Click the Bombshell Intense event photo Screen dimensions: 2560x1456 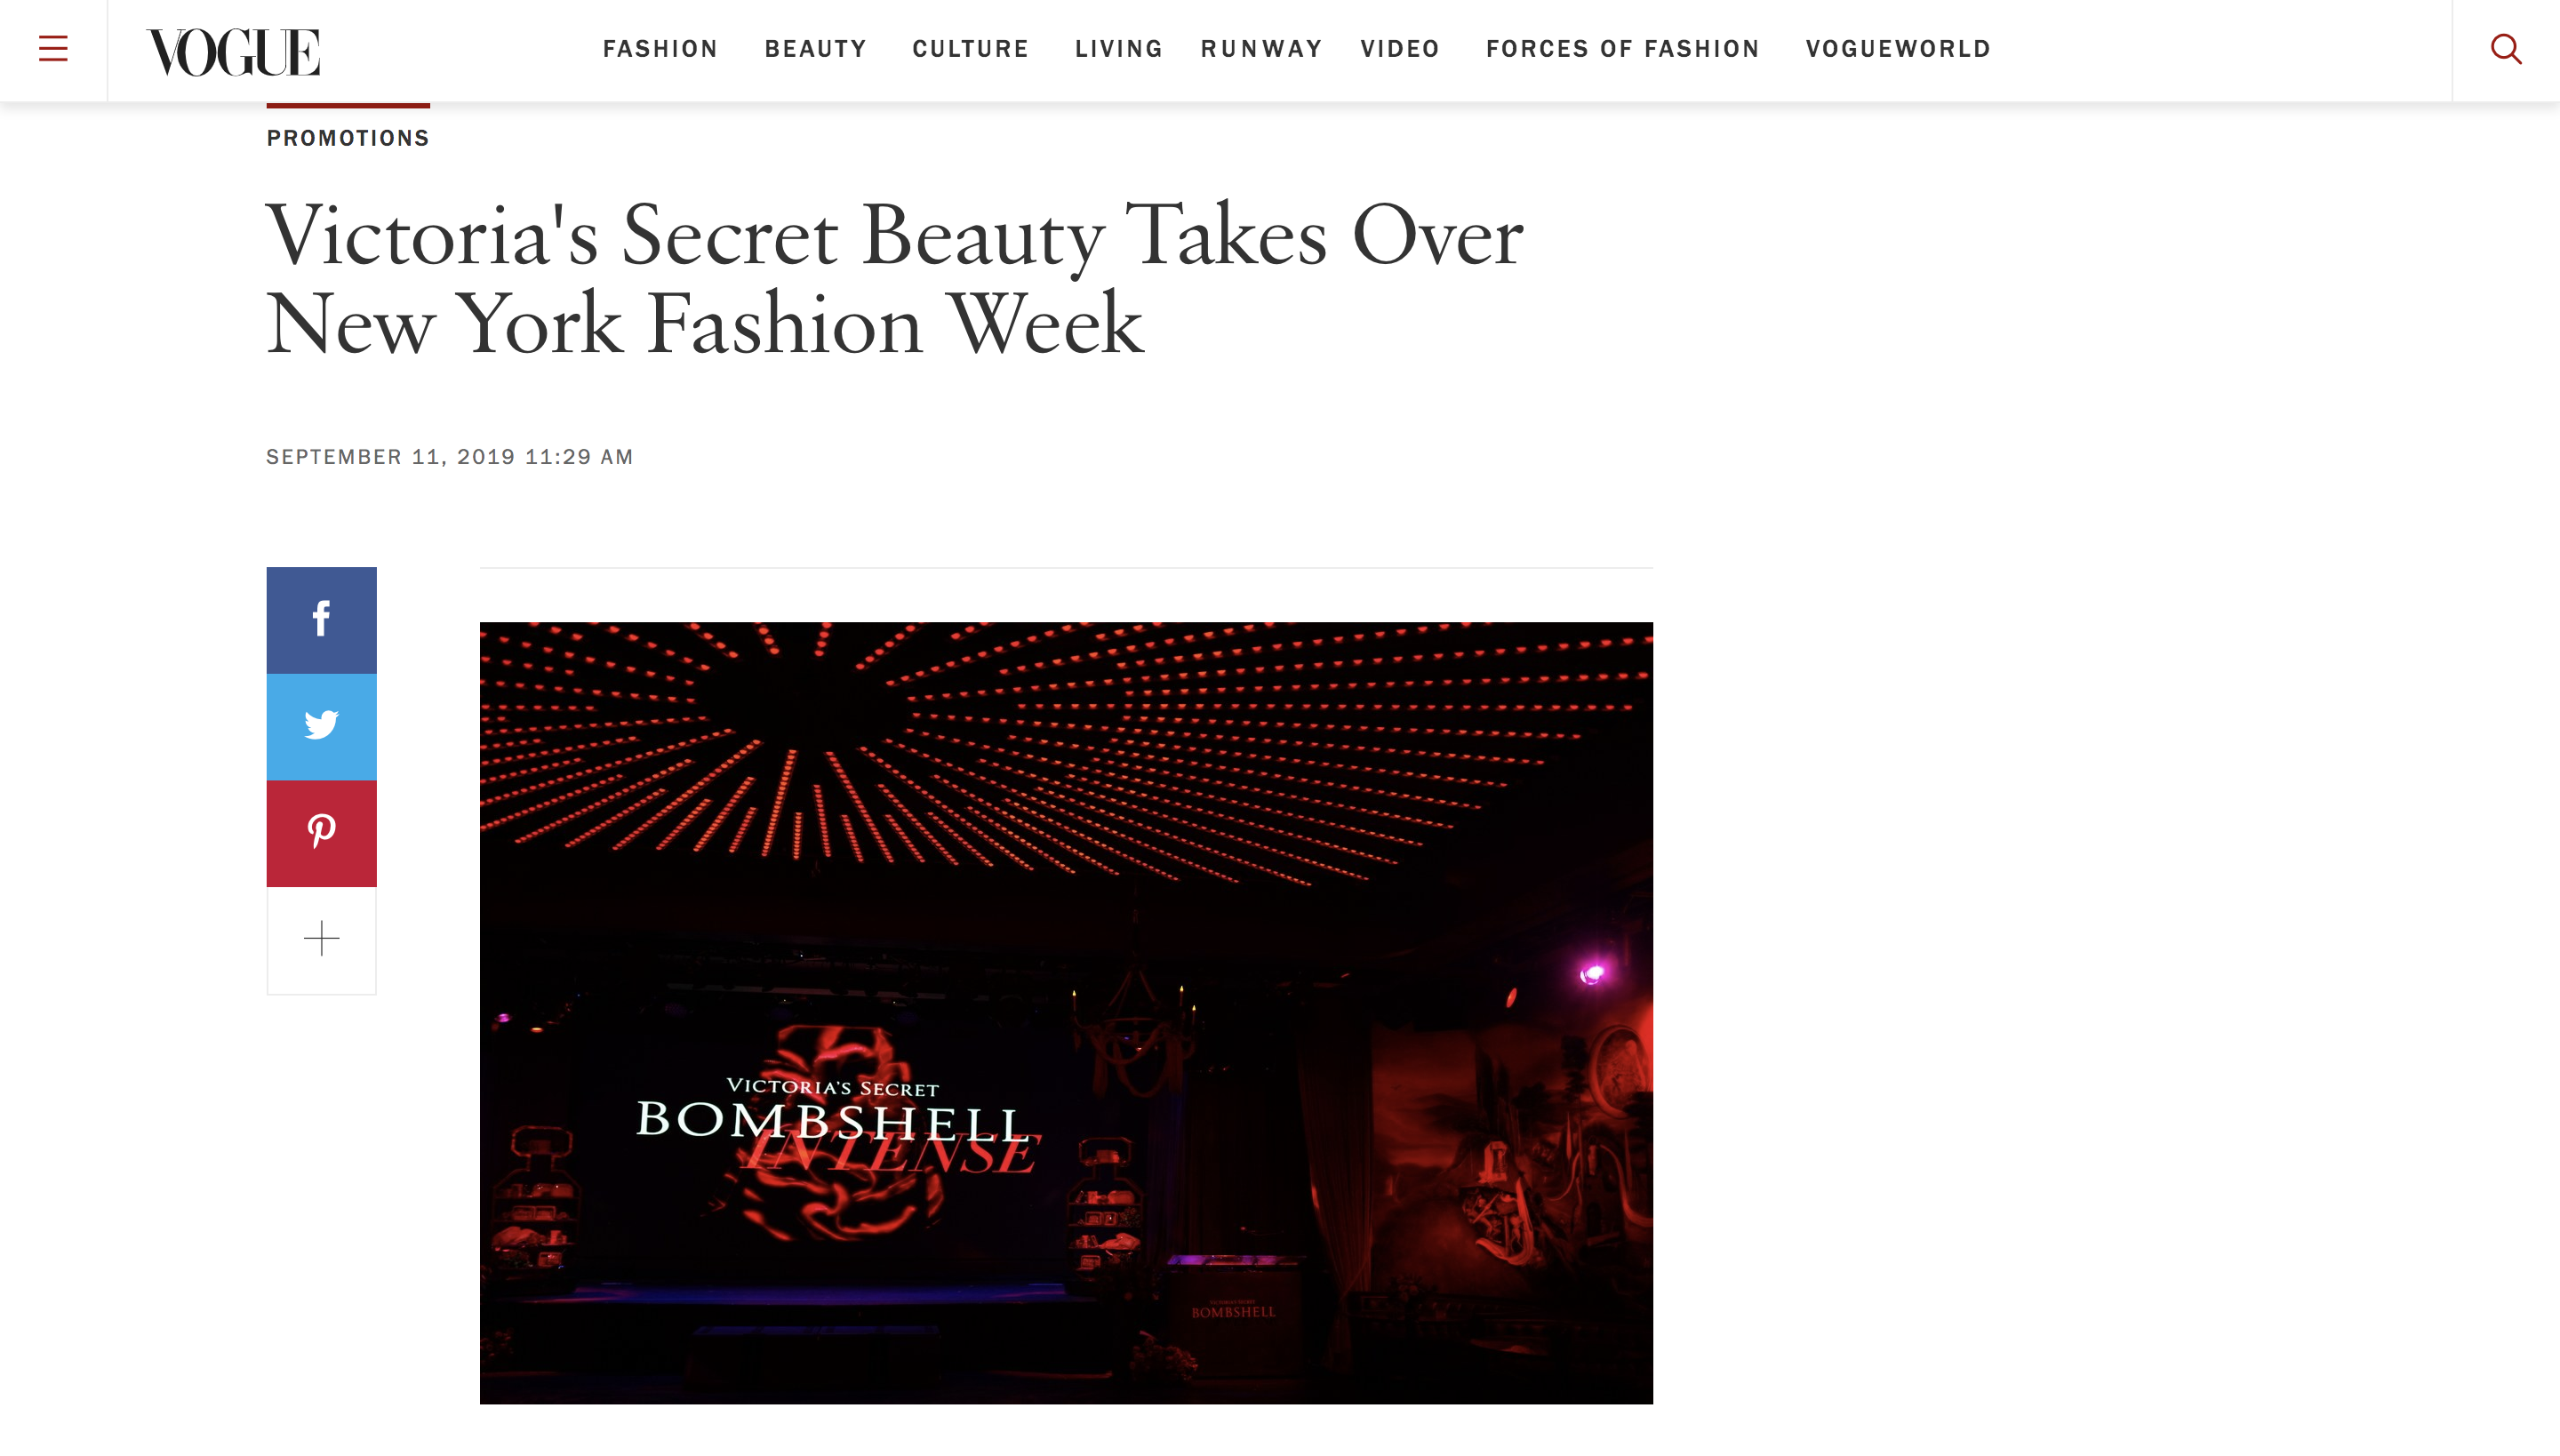[x=1066, y=1013]
